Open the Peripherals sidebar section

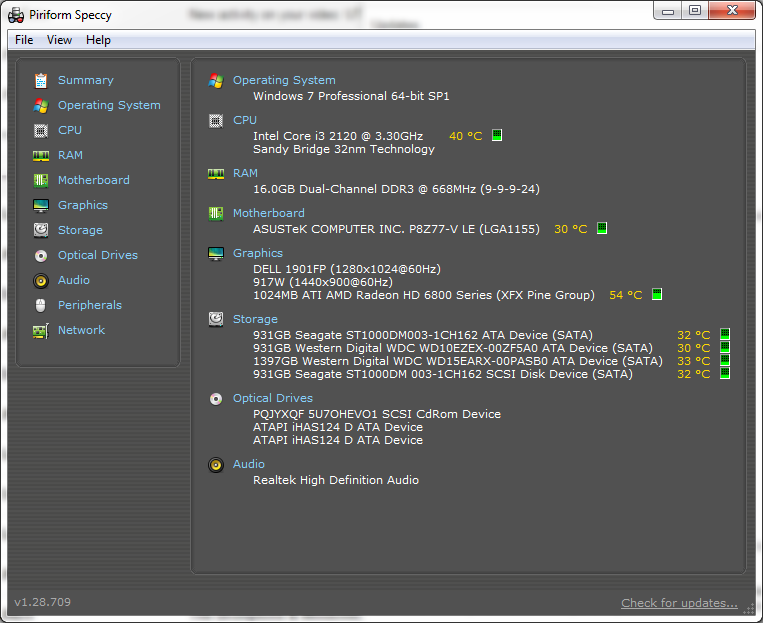pyautogui.click(x=90, y=305)
